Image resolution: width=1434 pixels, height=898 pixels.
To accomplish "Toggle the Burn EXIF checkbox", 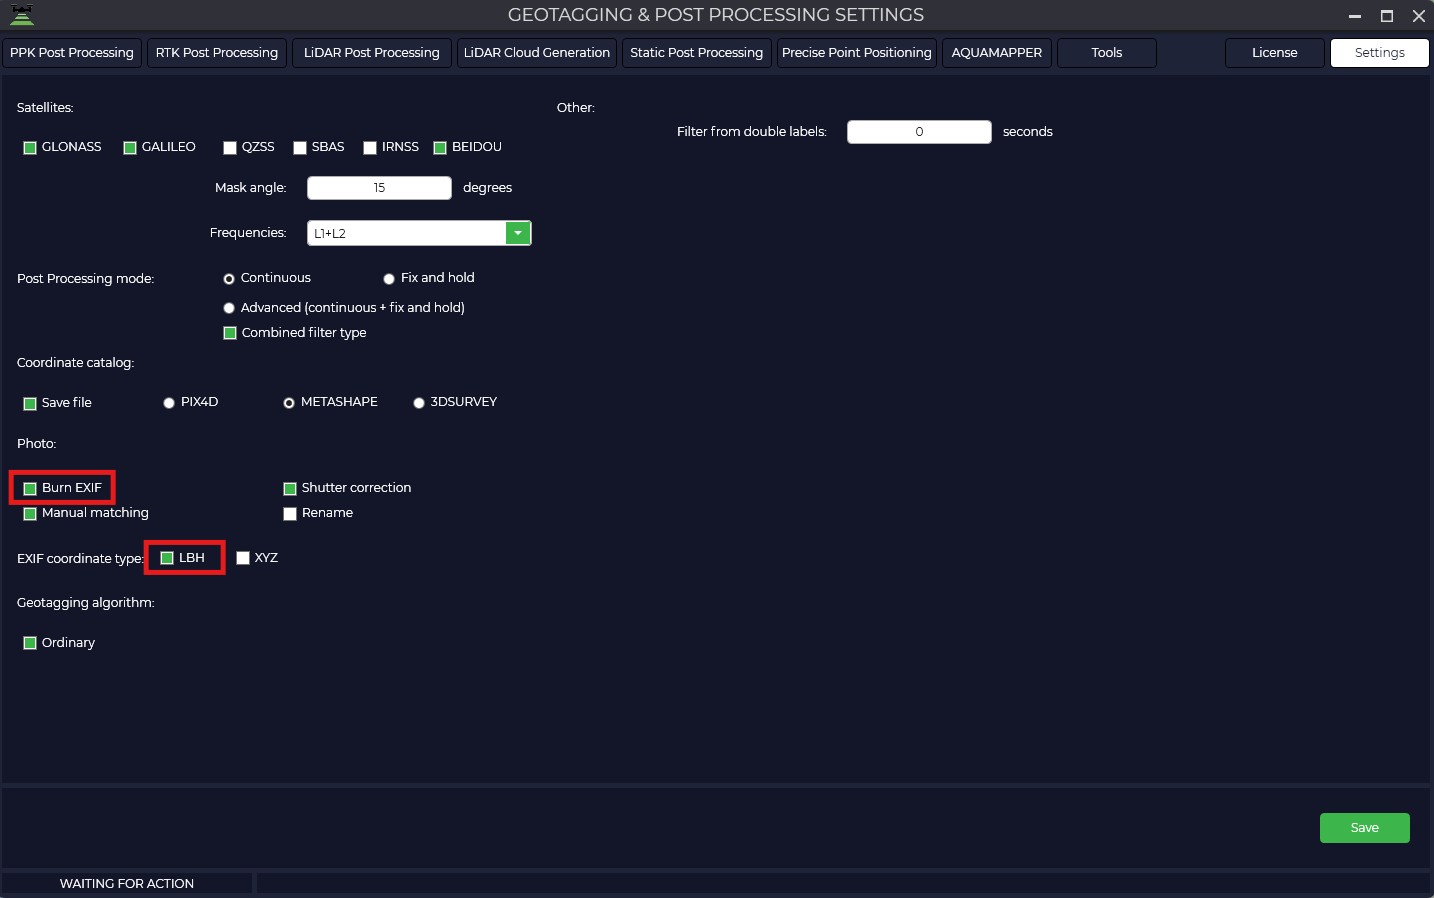I will click(30, 489).
